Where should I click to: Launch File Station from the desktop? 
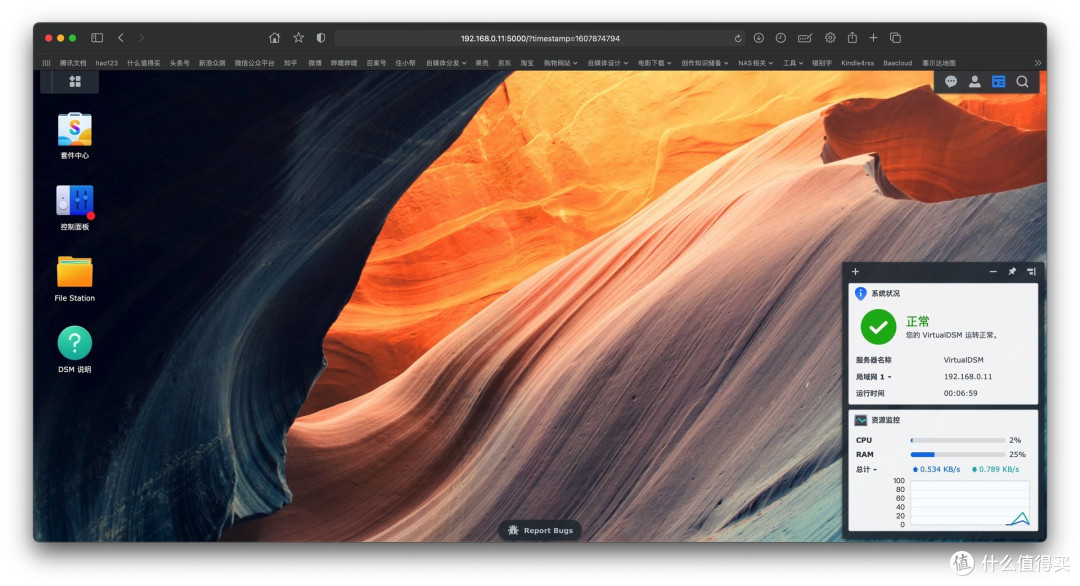[x=74, y=272]
